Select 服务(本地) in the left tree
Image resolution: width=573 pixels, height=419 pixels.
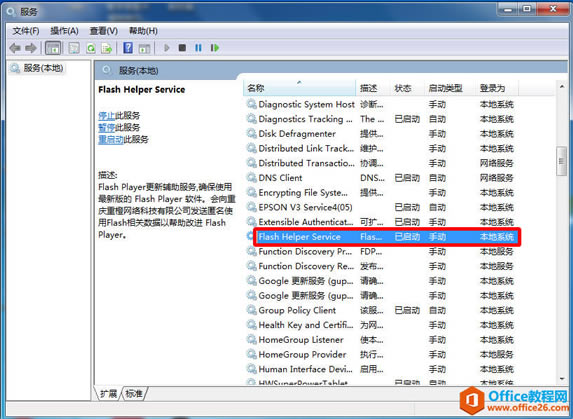(x=43, y=68)
